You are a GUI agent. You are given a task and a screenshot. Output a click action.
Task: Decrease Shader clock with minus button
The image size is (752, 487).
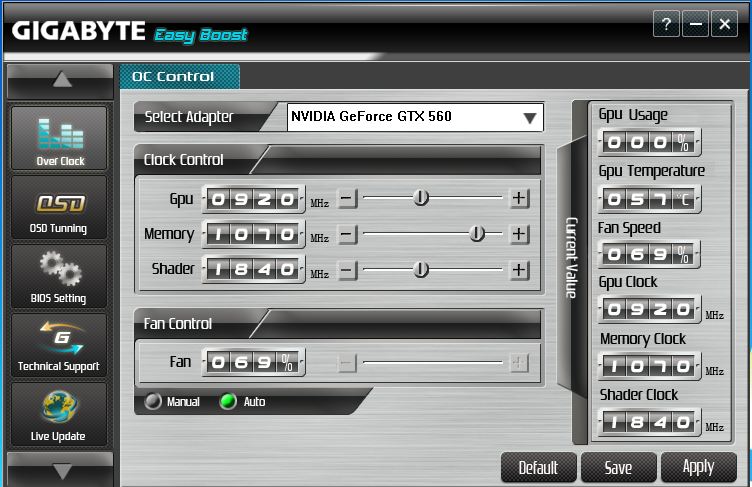(x=347, y=270)
